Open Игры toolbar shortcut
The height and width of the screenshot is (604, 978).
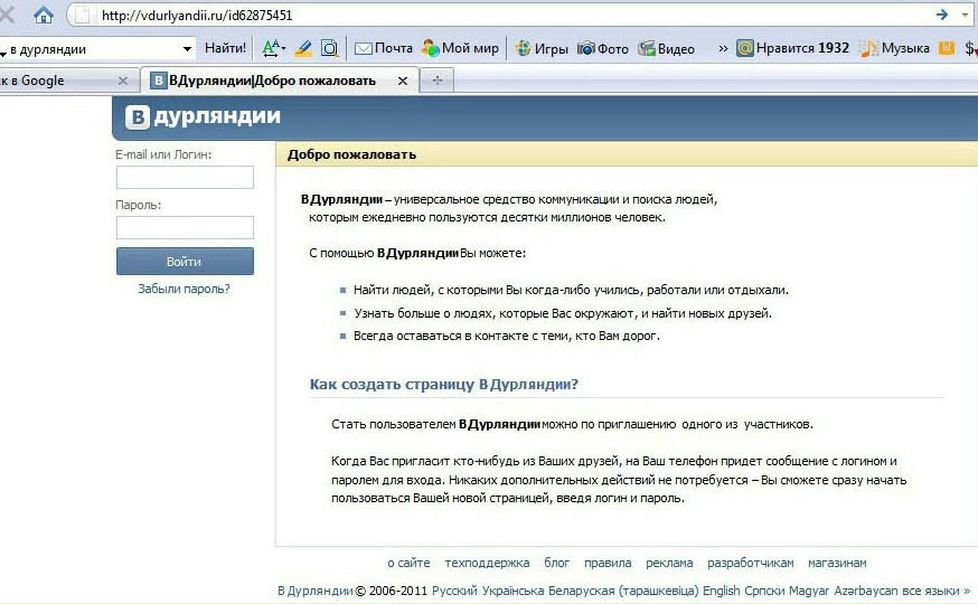click(x=541, y=48)
